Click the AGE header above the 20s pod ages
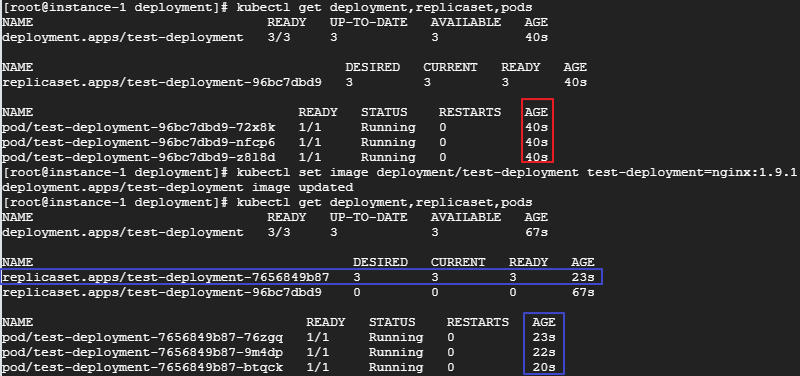This screenshot has height=376, width=800. 544,322
